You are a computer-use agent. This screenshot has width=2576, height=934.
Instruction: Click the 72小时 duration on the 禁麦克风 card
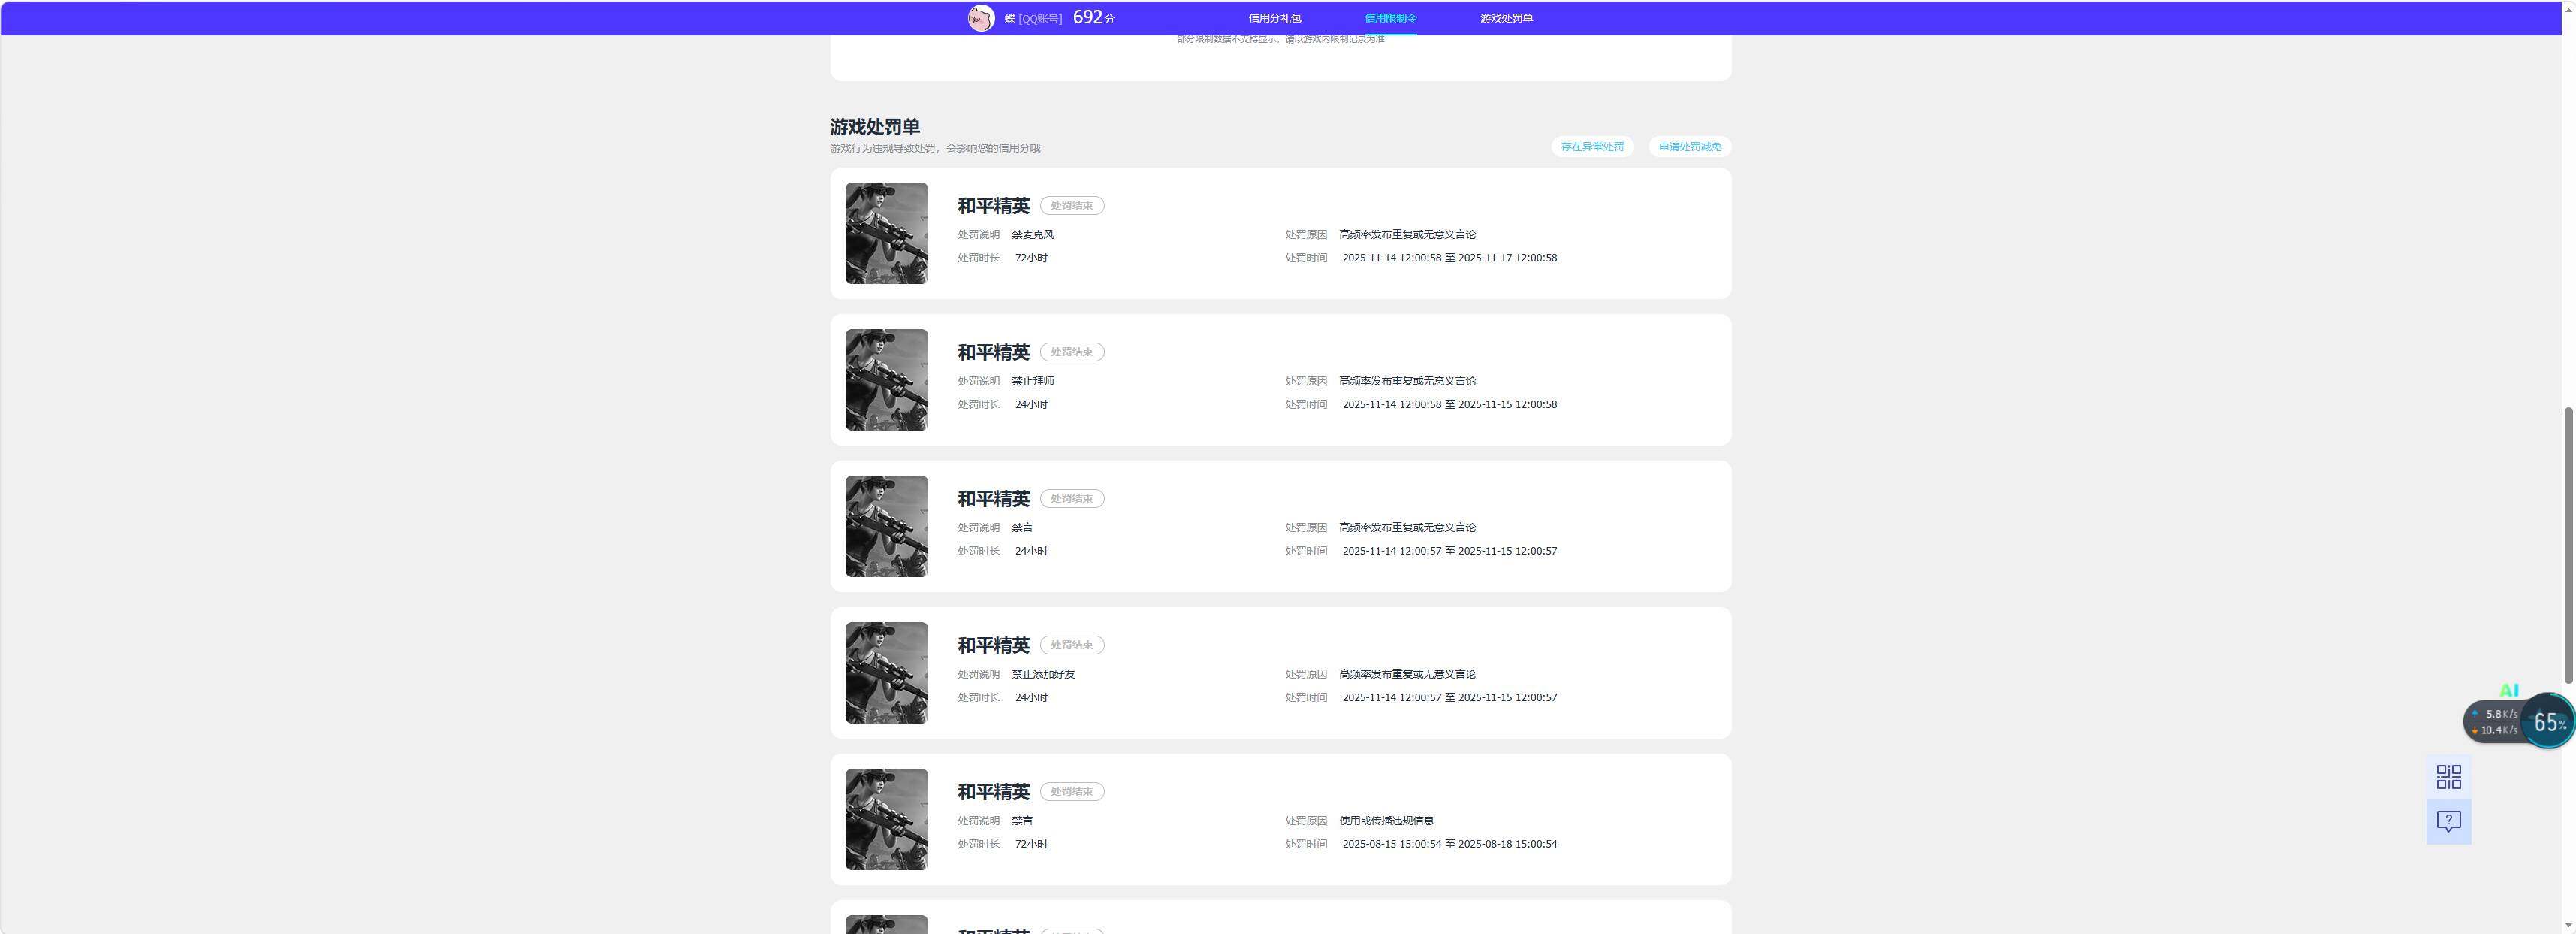click(1031, 258)
